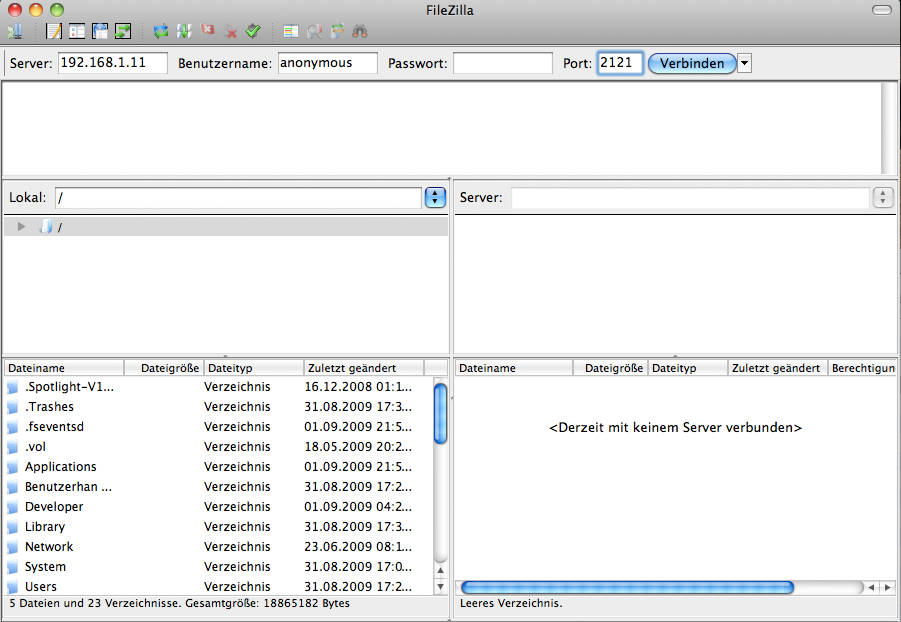Sort remote list by Dateityp column
Image resolution: width=901 pixels, height=622 pixels.
click(688, 368)
